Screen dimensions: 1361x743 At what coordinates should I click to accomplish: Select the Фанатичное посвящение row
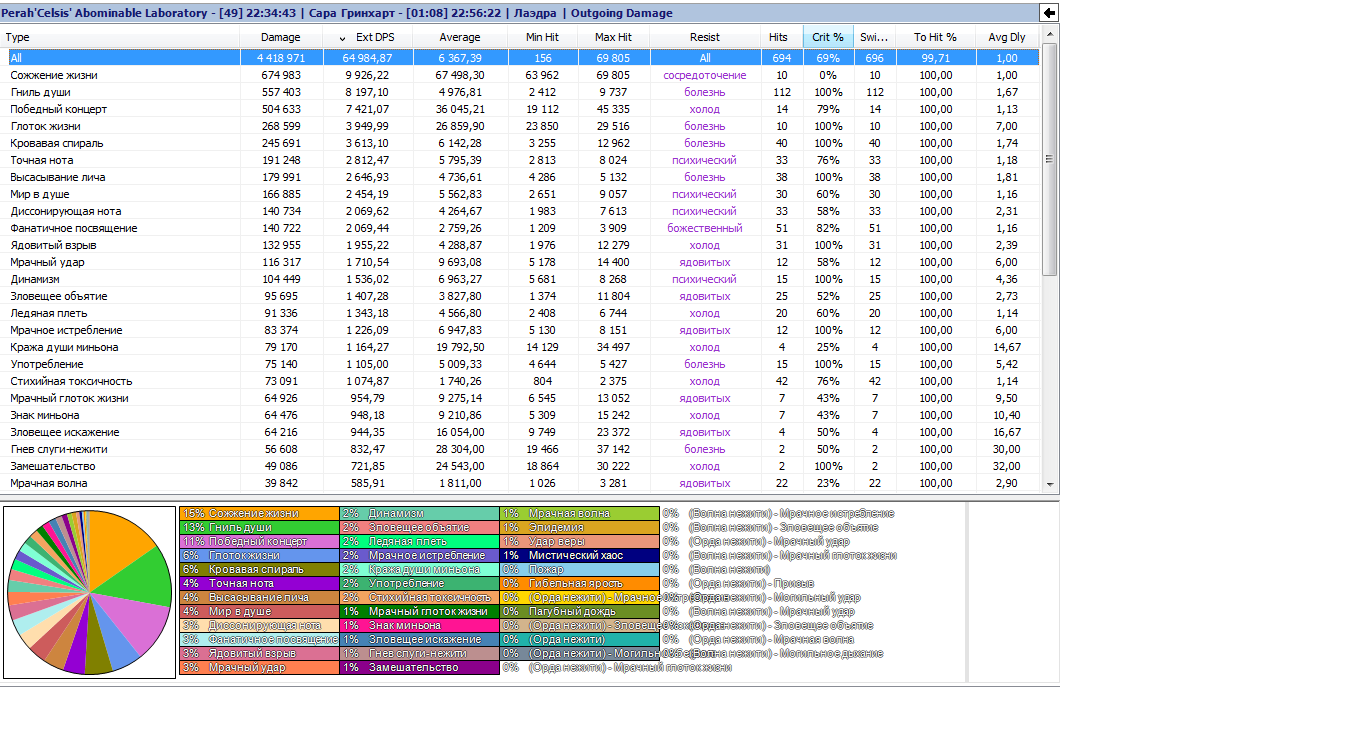(520, 228)
